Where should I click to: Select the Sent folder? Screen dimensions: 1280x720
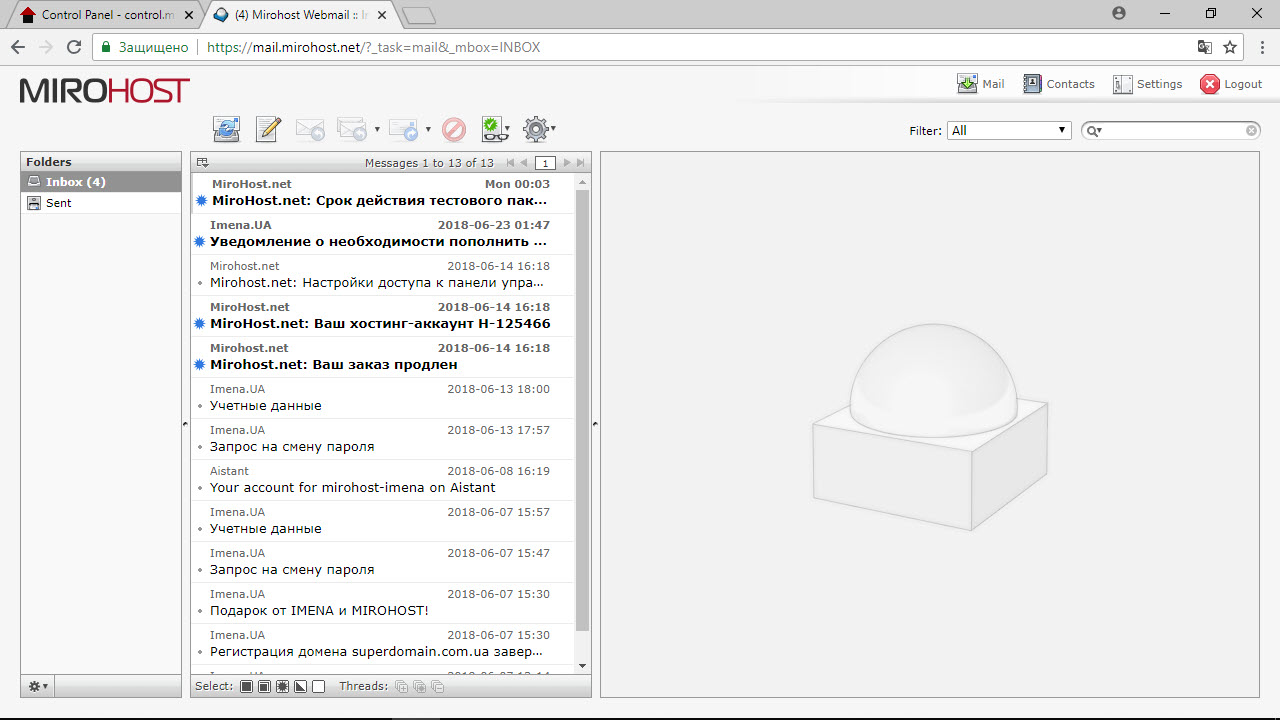pyautogui.click(x=101, y=203)
